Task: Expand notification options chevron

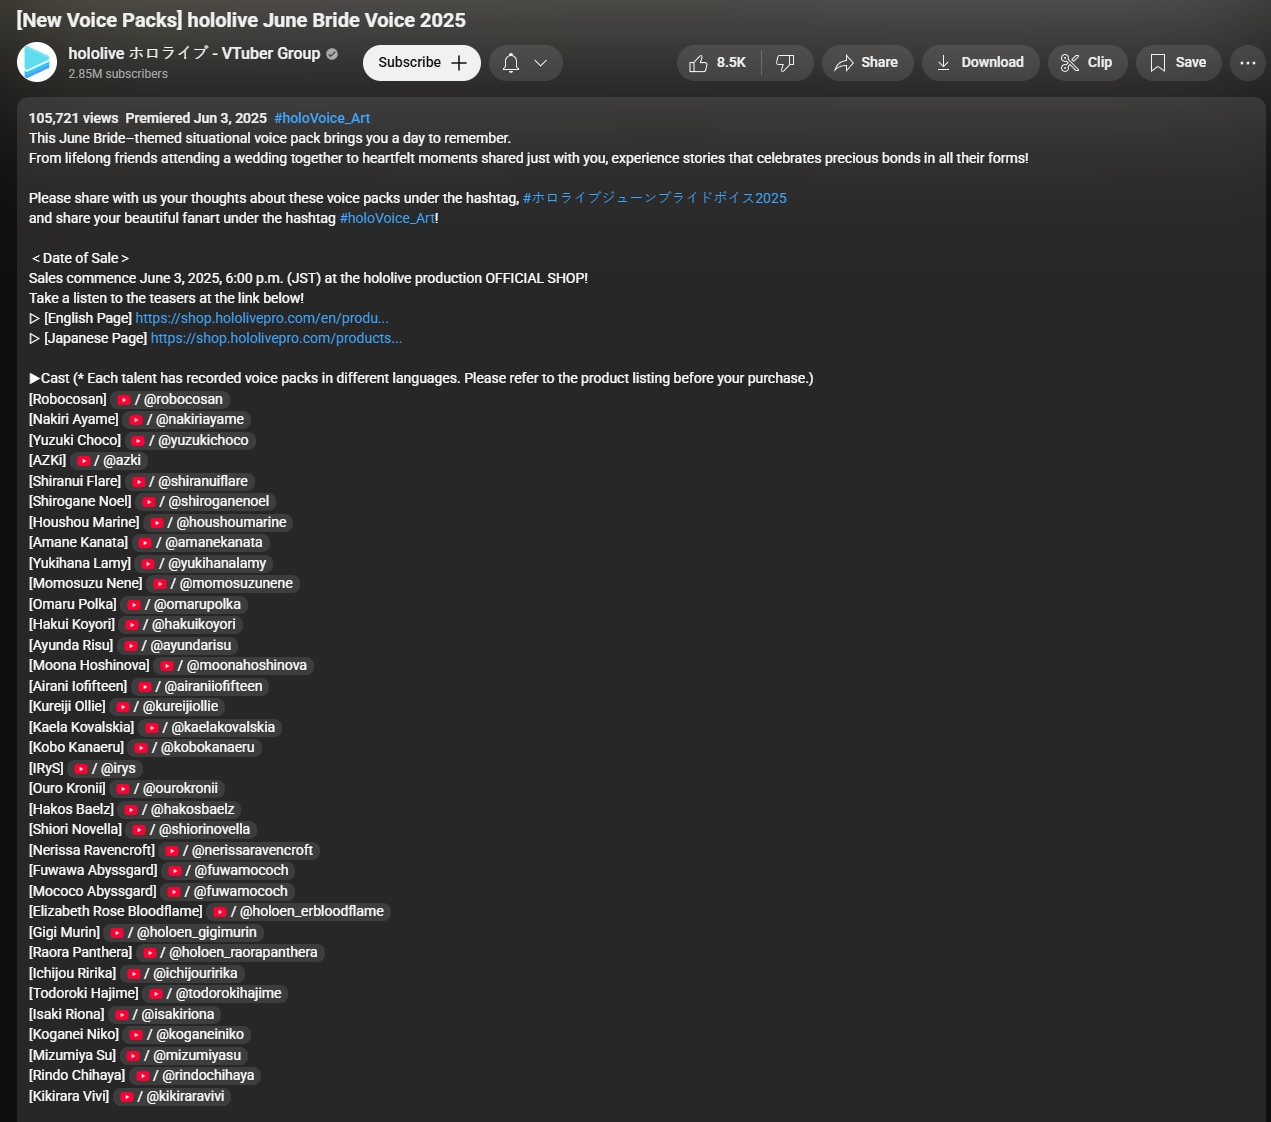Action: coord(541,63)
